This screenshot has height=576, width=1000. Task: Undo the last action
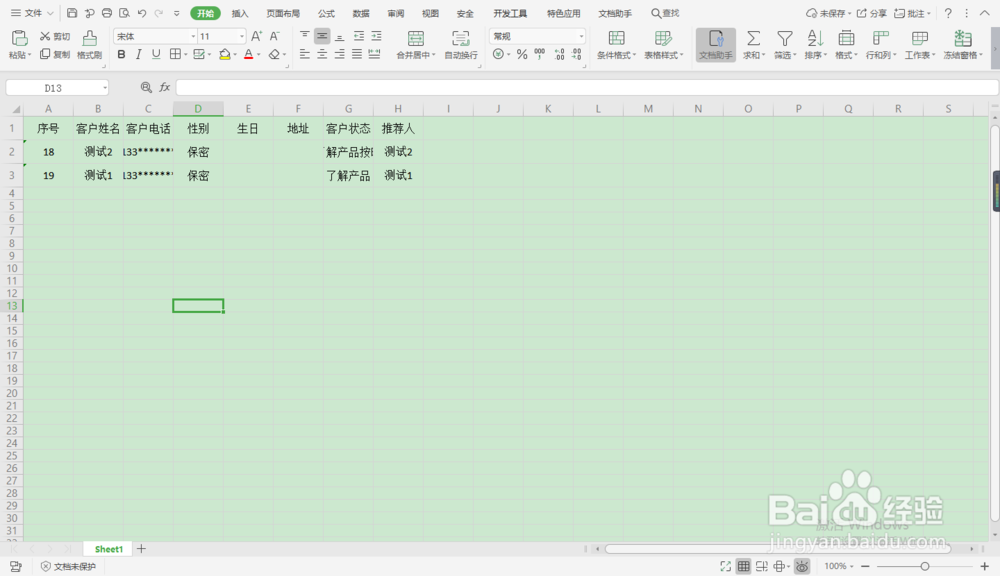(142, 13)
